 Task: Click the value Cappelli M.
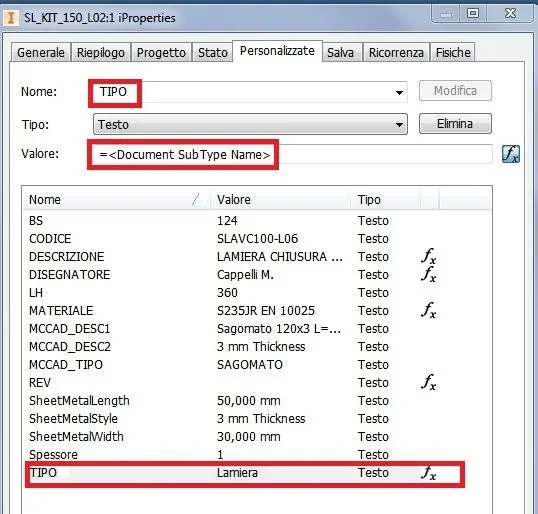pos(245,274)
